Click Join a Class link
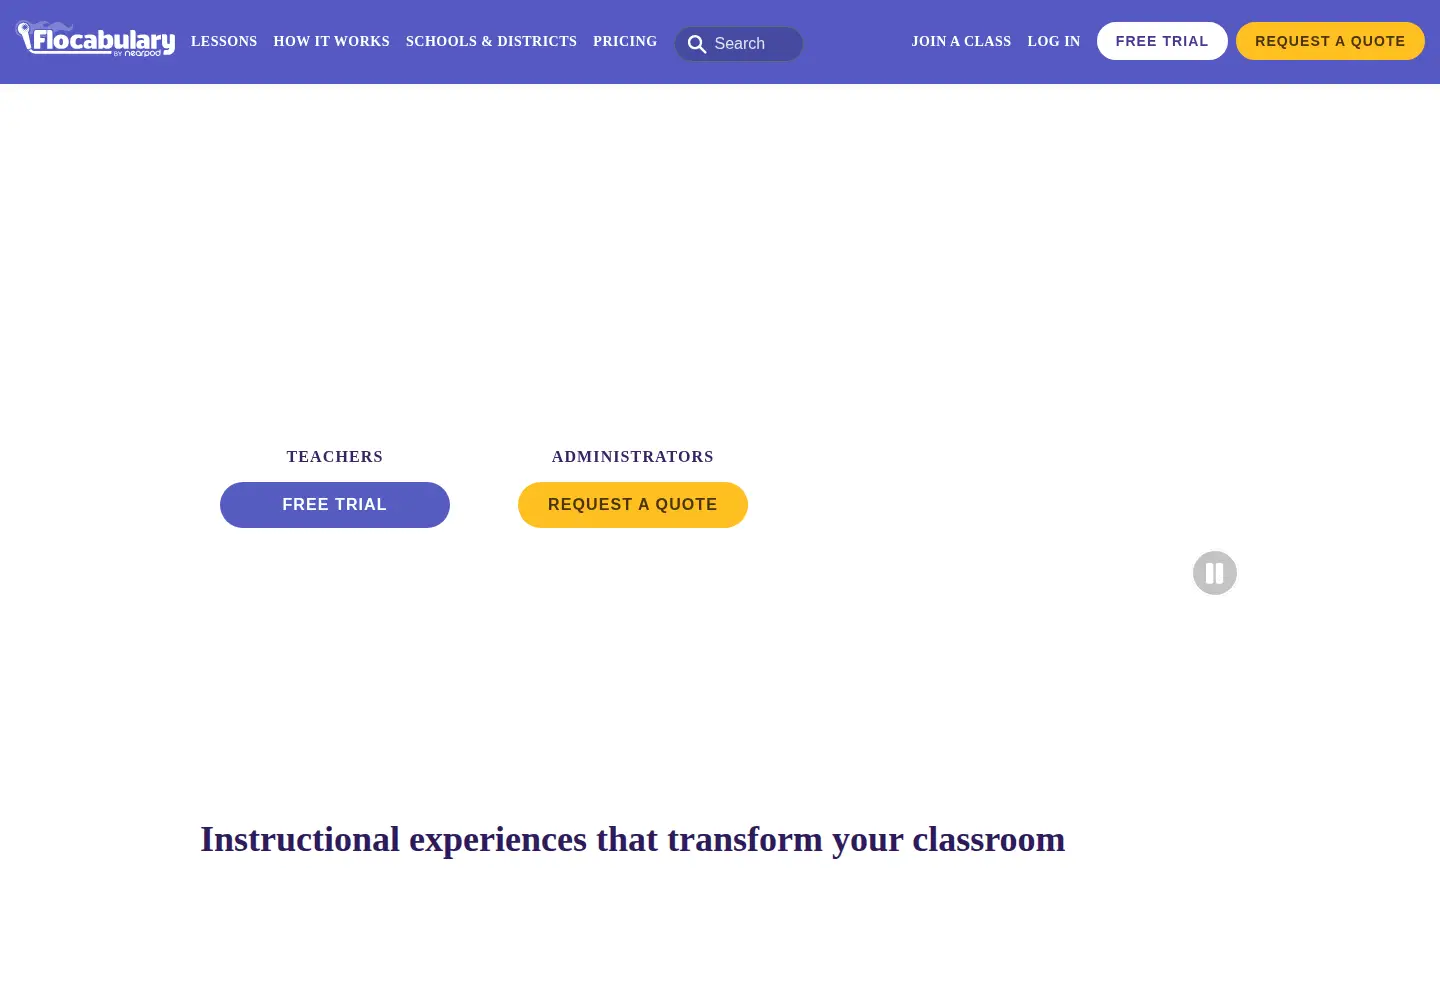This screenshot has height=1000, width=1440. [x=961, y=41]
